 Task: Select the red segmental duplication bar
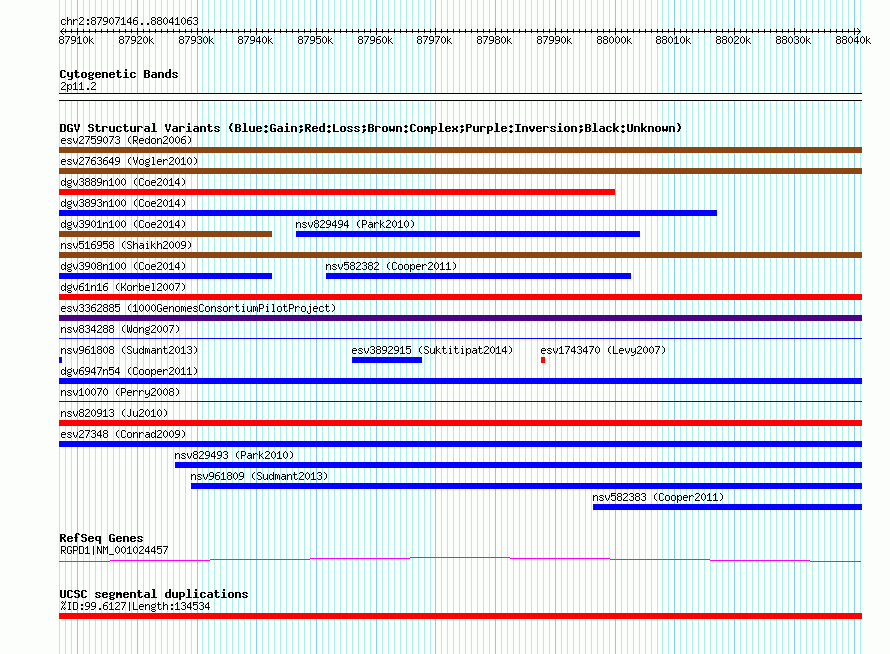click(x=460, y=616)
